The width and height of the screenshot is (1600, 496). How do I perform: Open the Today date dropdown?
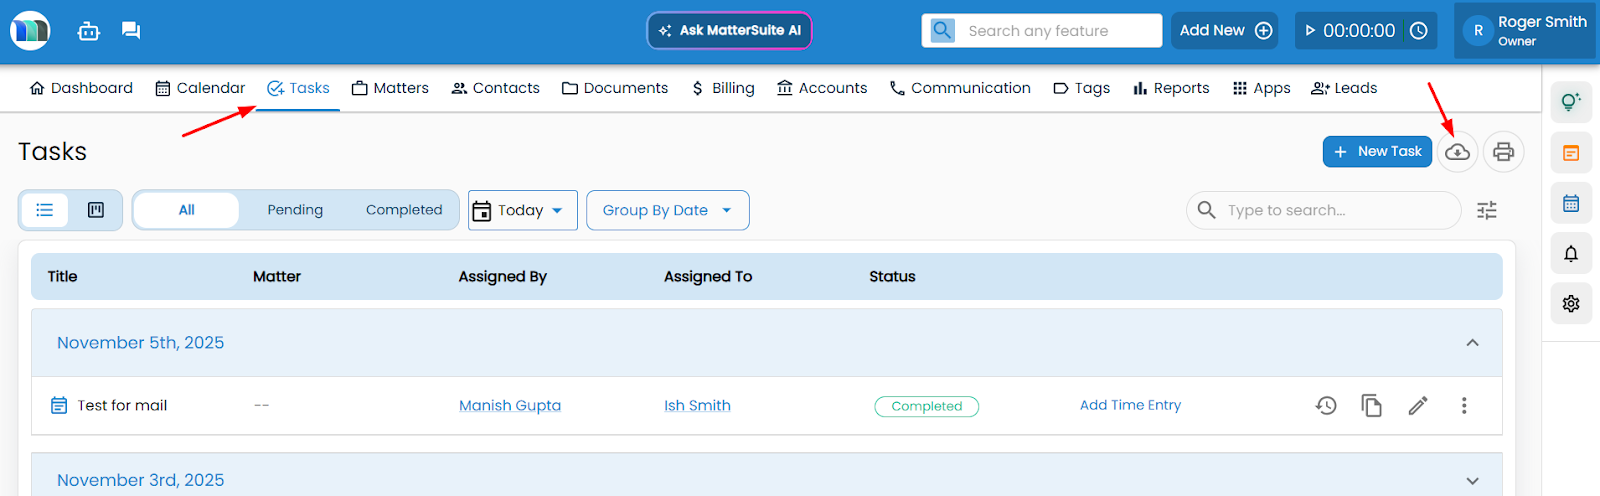(x=522, y=210)
